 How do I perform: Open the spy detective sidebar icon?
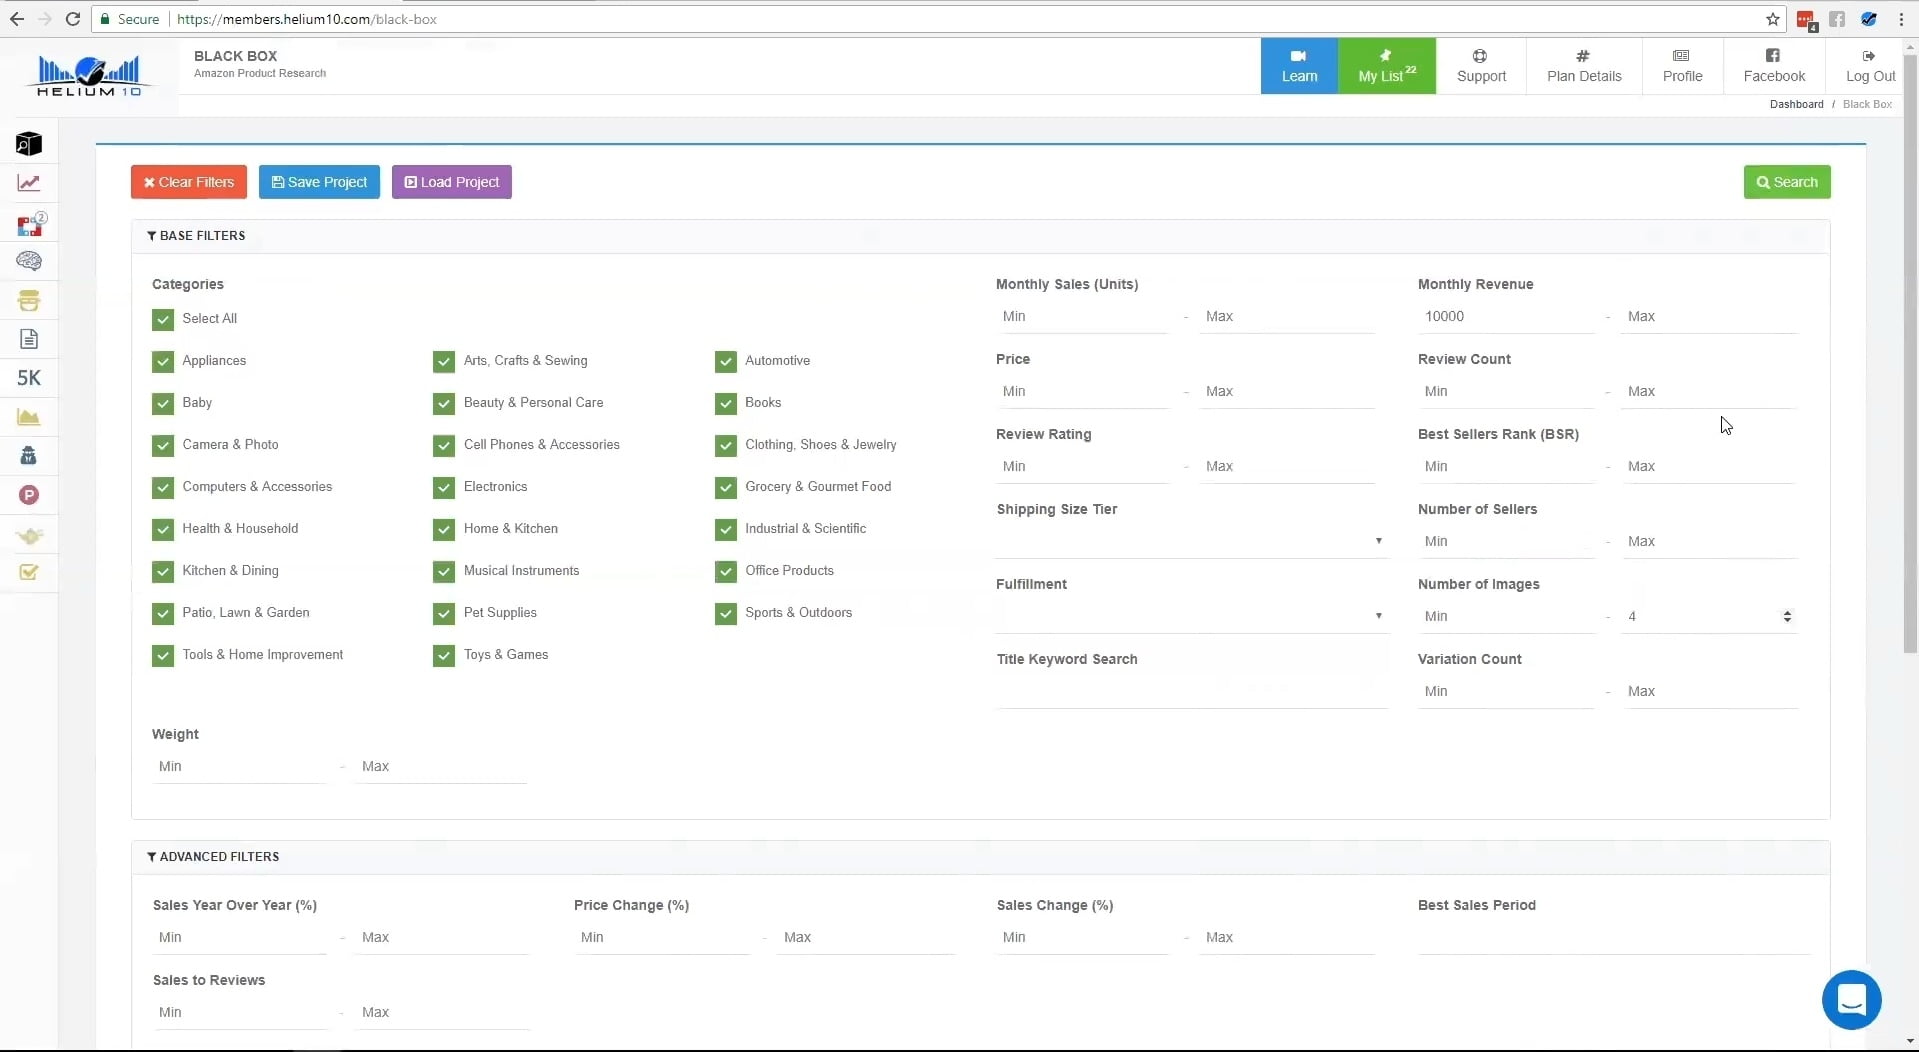click(x=29, y=456)
